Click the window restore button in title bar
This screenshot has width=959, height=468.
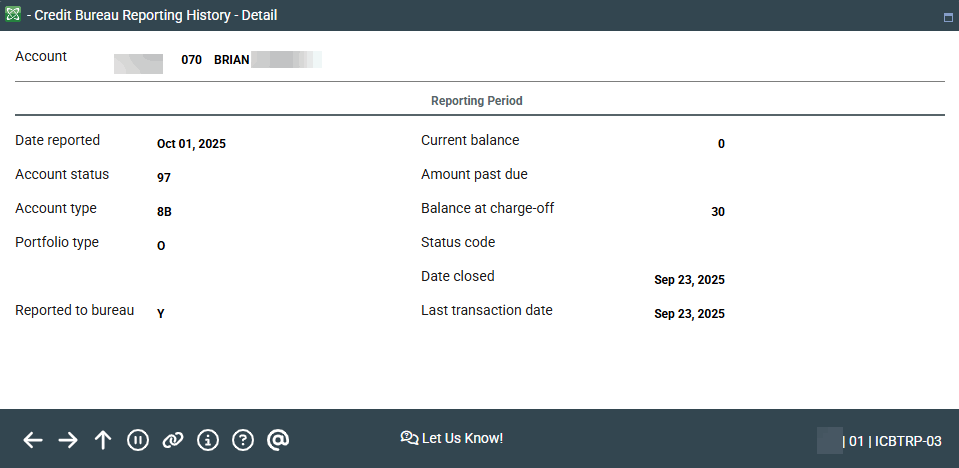coord(947,17)
